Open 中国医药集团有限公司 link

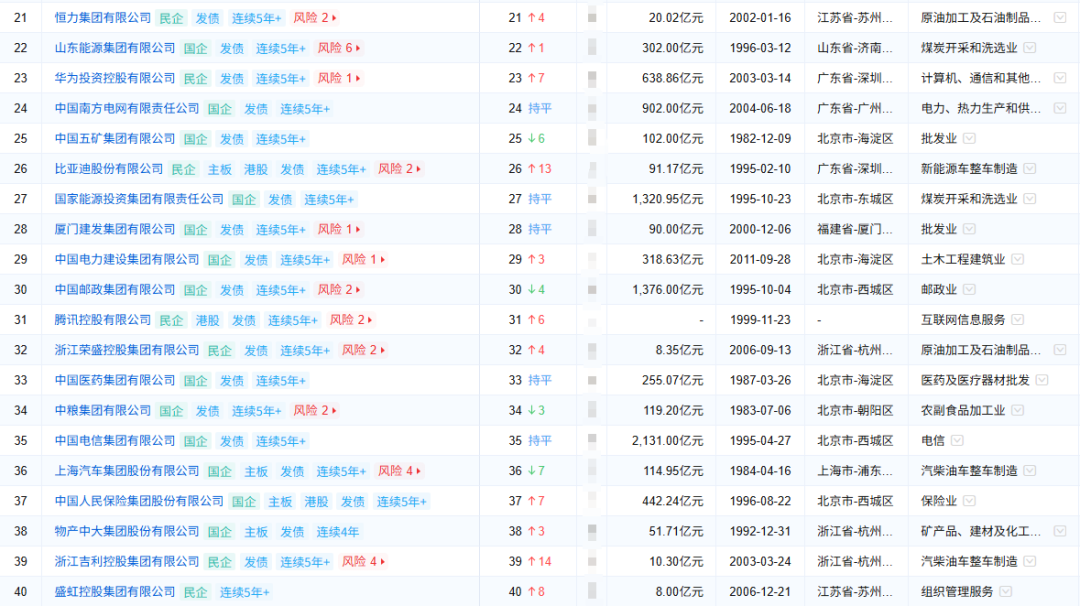click(x=115, y=380)
